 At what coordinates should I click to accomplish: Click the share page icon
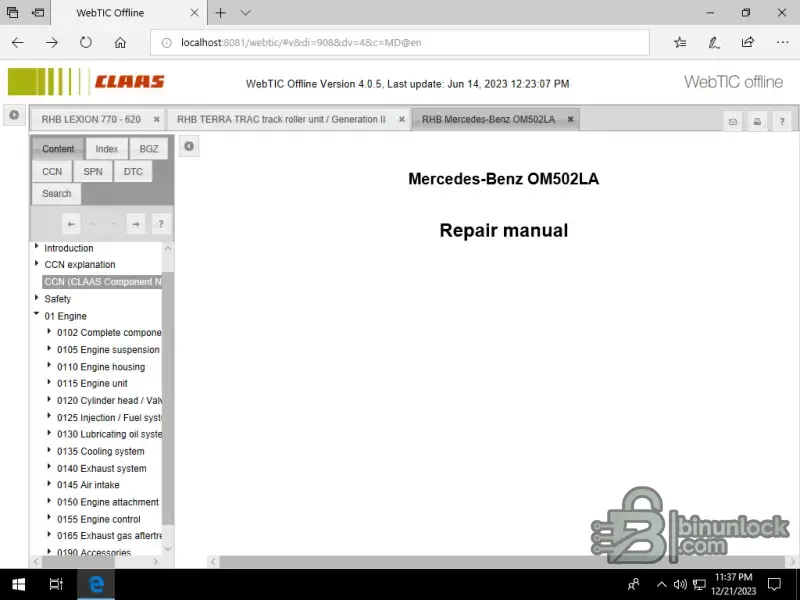tap(748, 43)
